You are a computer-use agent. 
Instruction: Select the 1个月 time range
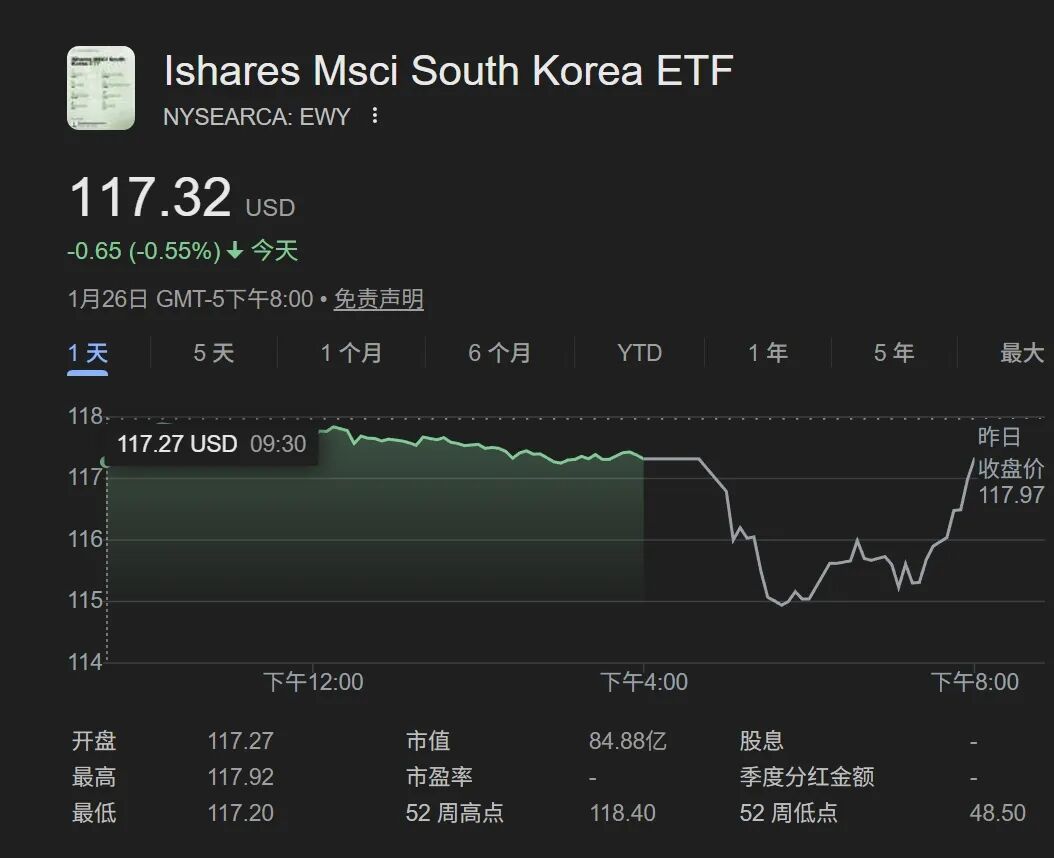click(350, 353)
